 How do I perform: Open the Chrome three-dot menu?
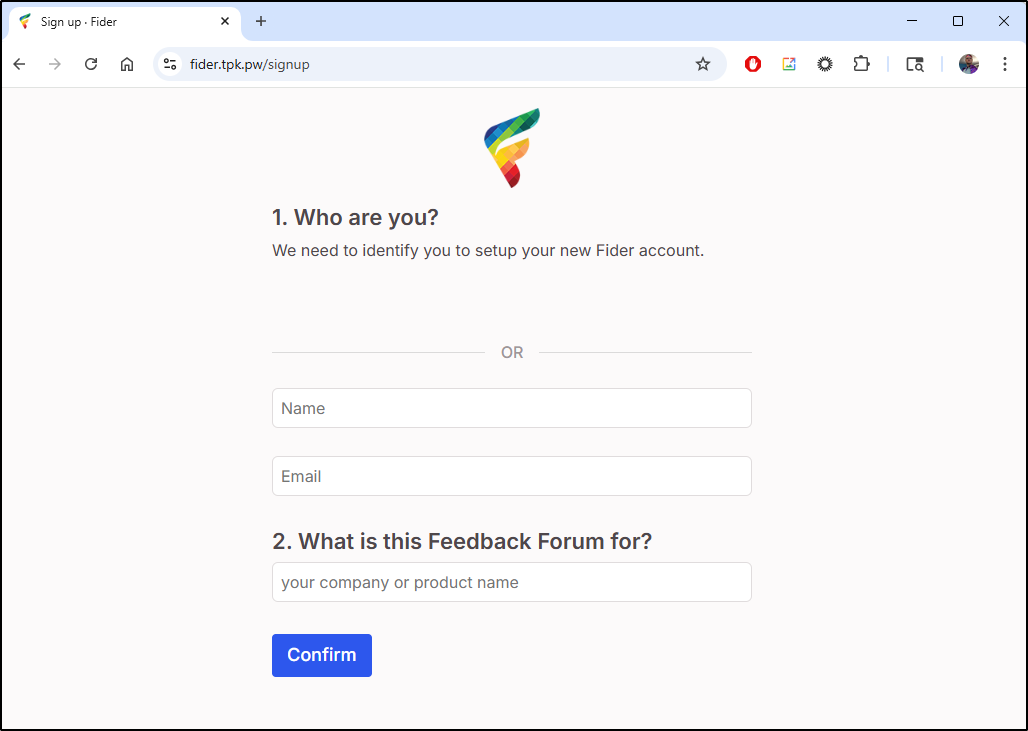click(x=1004, y=64)
